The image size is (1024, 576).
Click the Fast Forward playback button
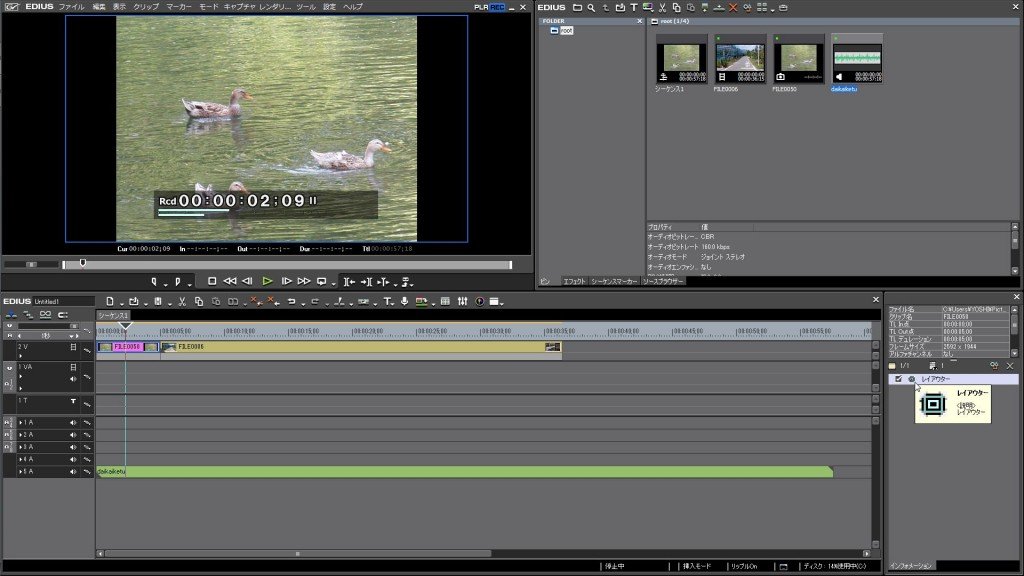pyautogui.click(x=304, y=281)
